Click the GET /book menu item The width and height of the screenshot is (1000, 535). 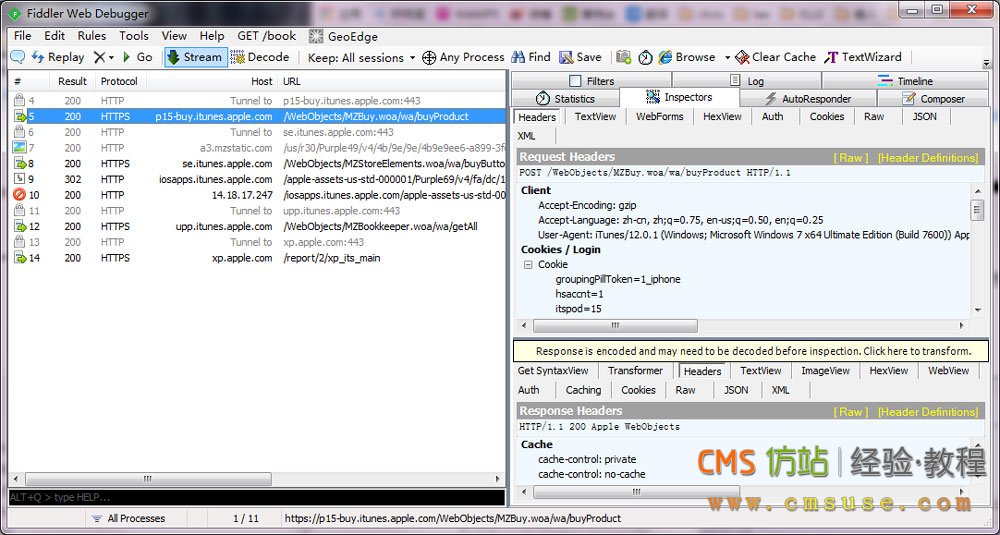point(267,36)
